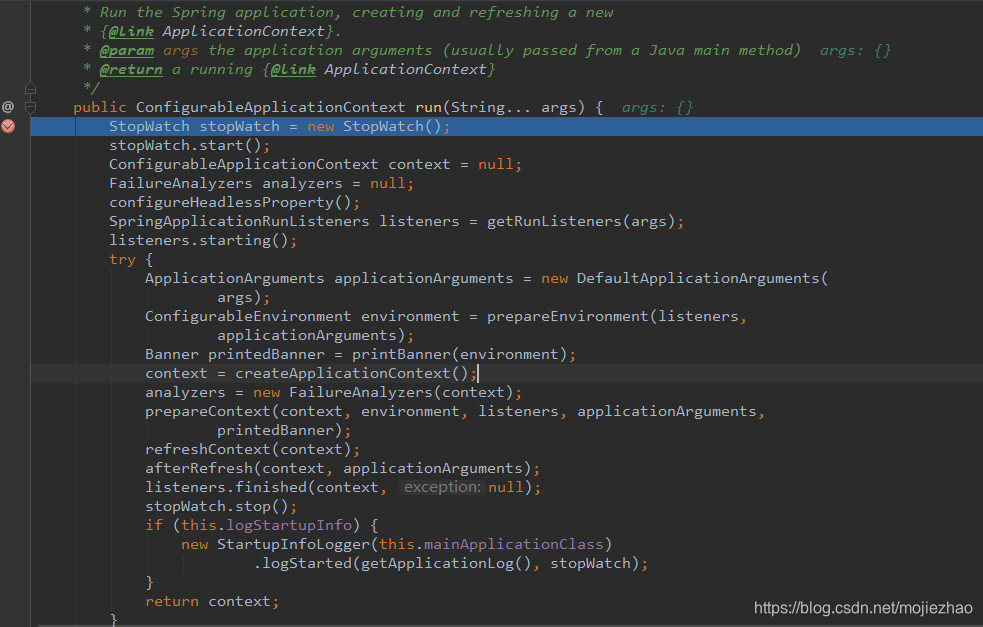This screenshot has height=627, width=983.
Task: Click the @link tag on the @return line
Action: point(293,69)
